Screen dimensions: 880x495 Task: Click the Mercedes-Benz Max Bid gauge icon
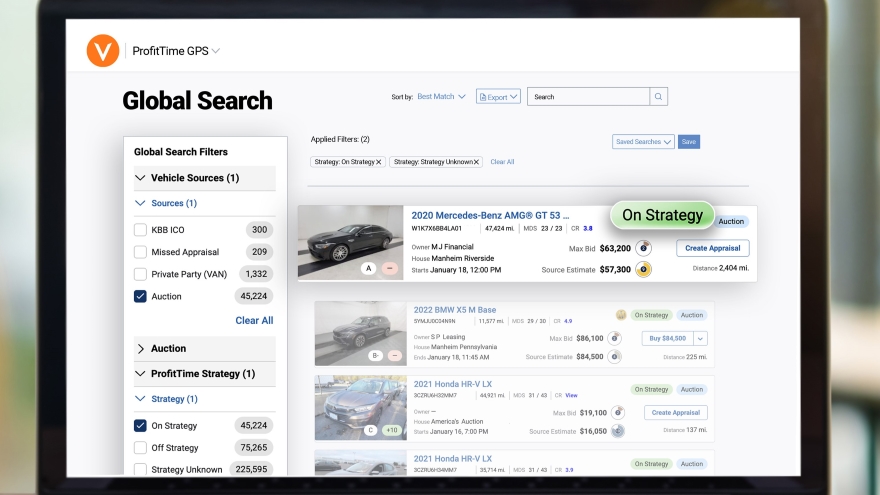tap(645, 248)
